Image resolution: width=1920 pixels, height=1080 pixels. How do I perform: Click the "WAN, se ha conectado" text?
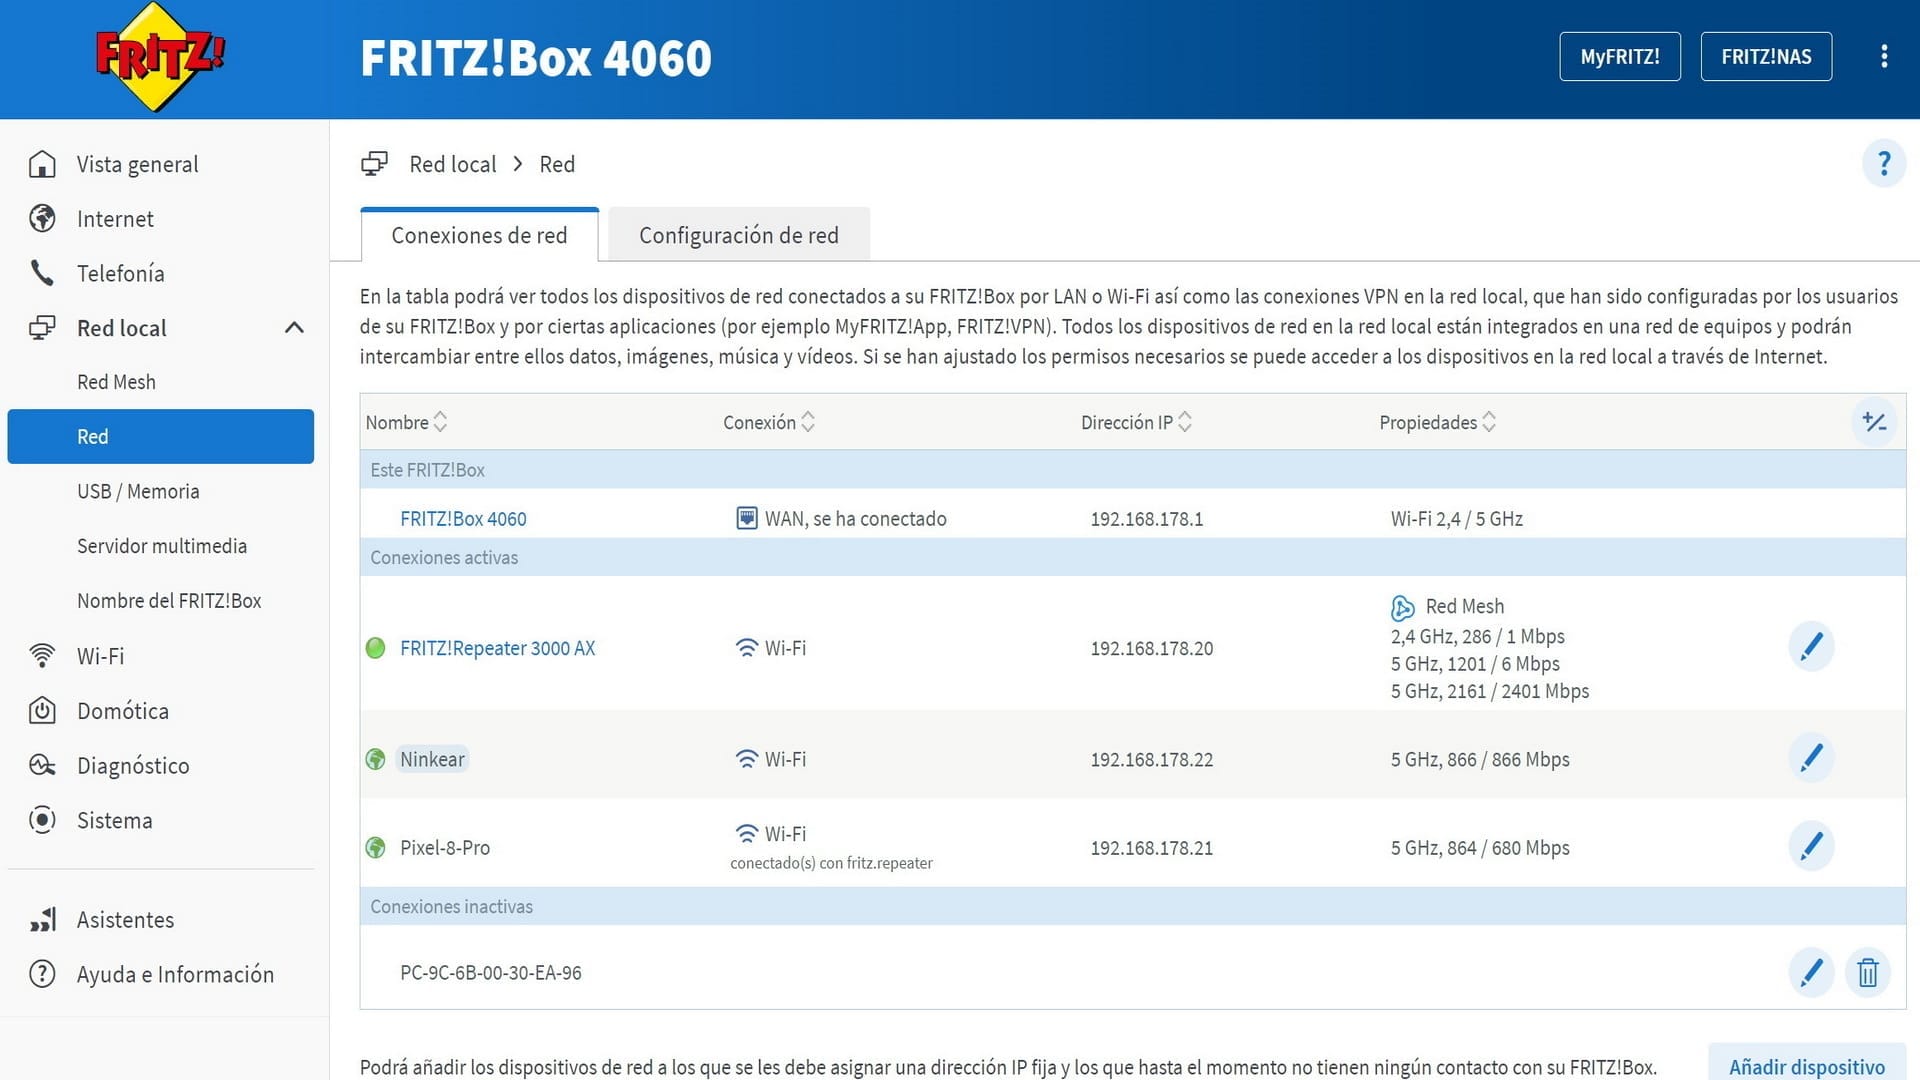pos(855,519)
